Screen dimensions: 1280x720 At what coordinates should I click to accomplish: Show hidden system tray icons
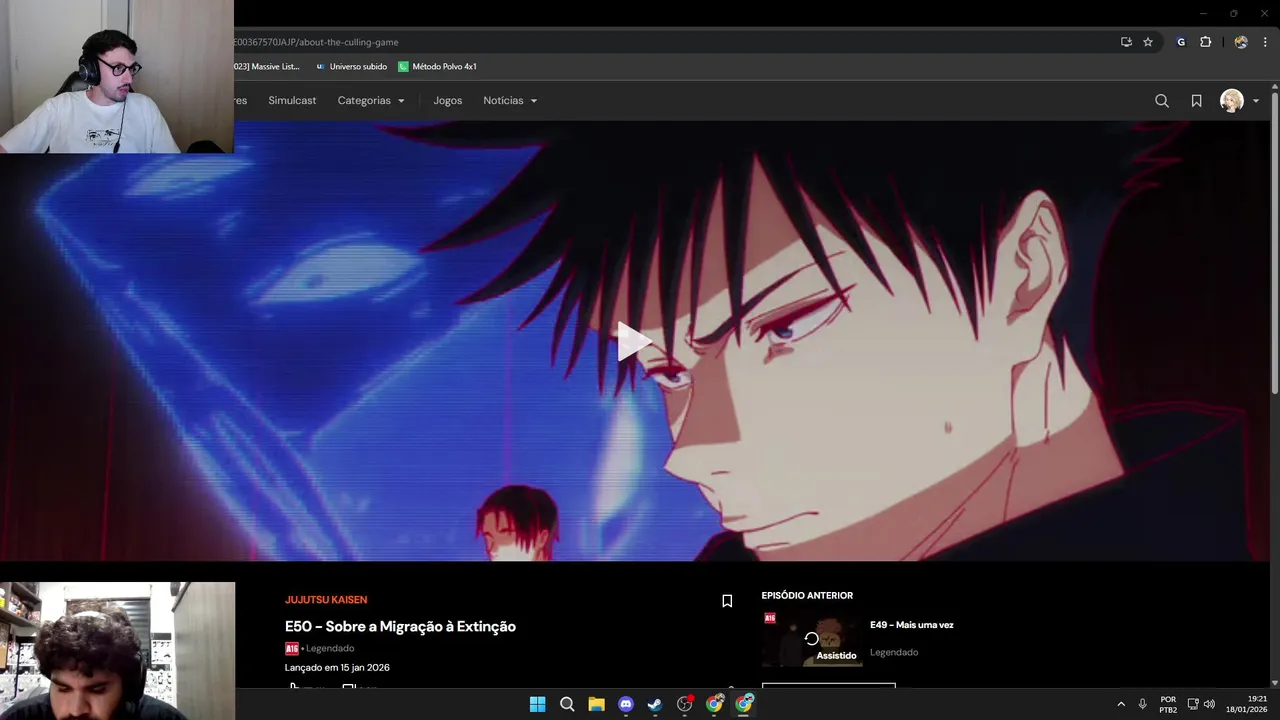[1120, 704]
